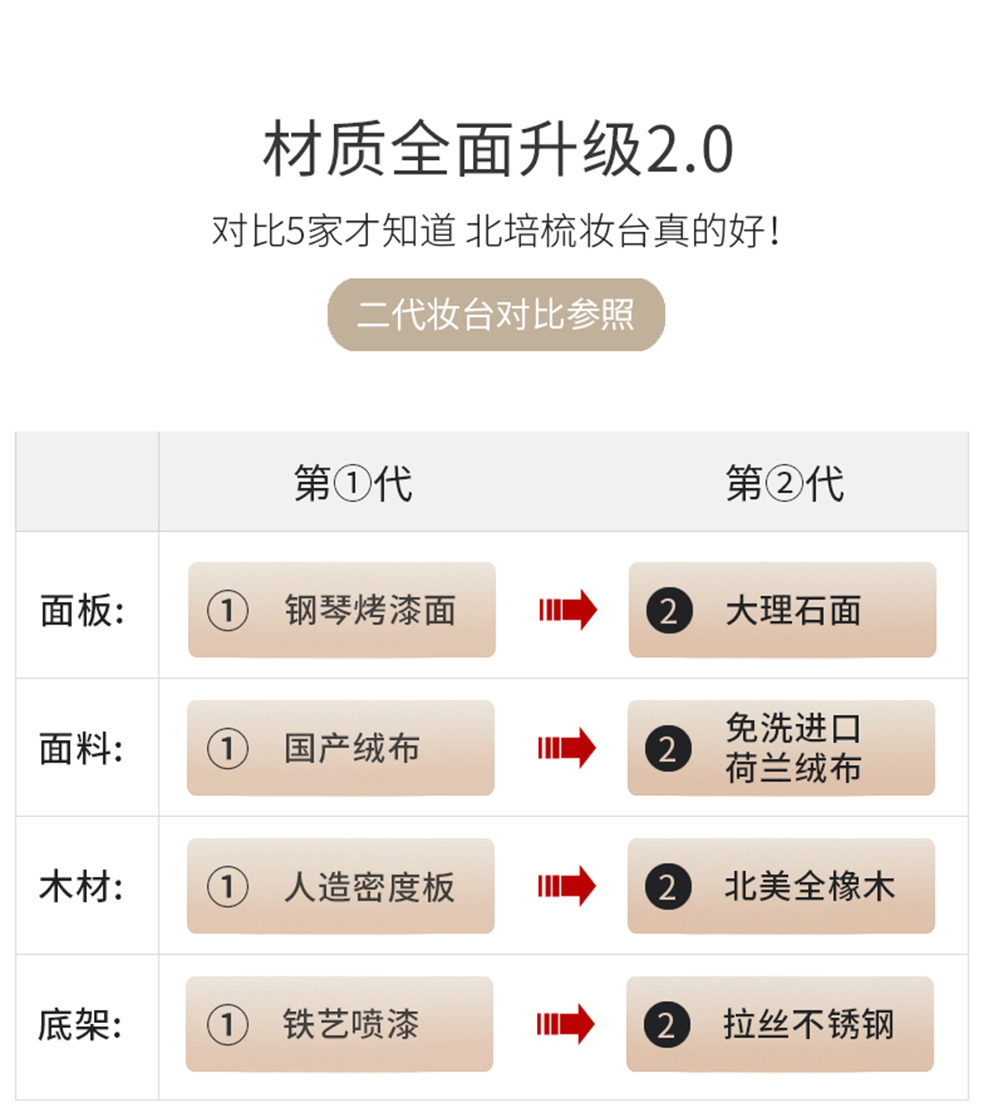
Task: Click the 面板: row label
Action: (82, 610)
